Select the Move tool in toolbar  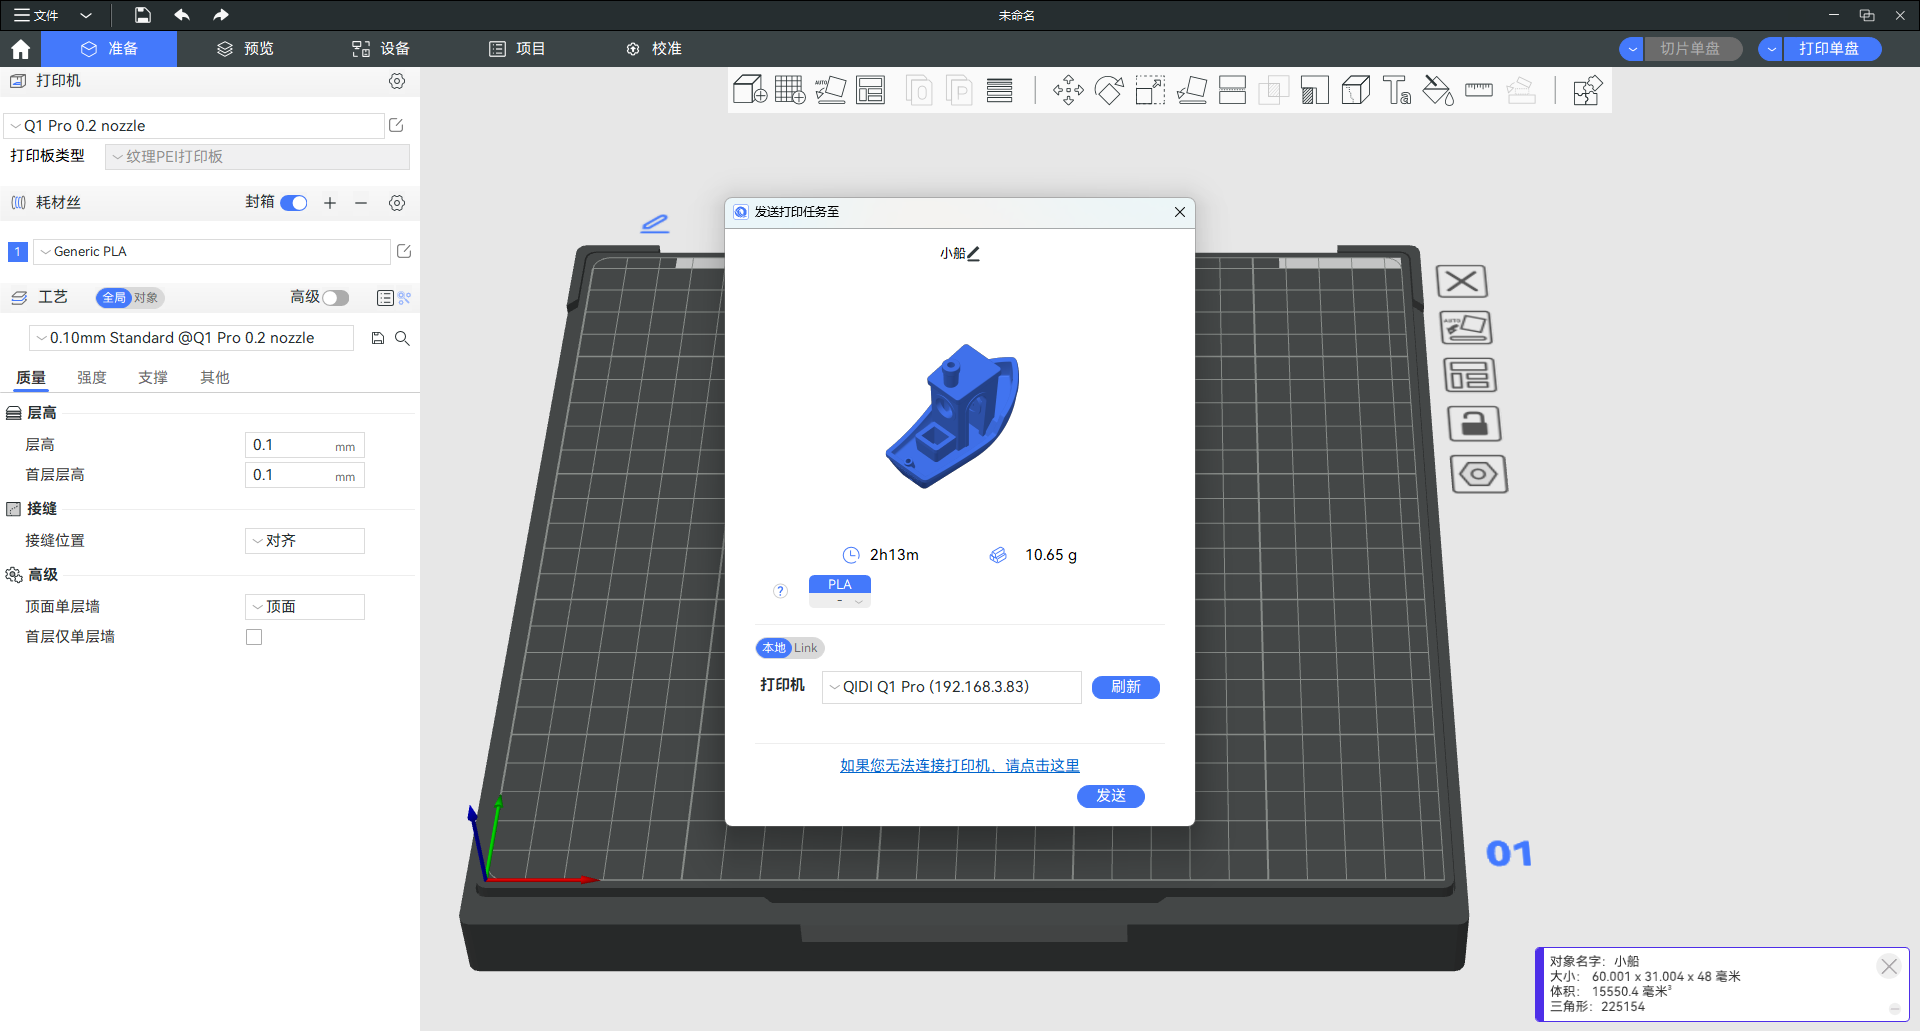click(x=1068, y=90)
